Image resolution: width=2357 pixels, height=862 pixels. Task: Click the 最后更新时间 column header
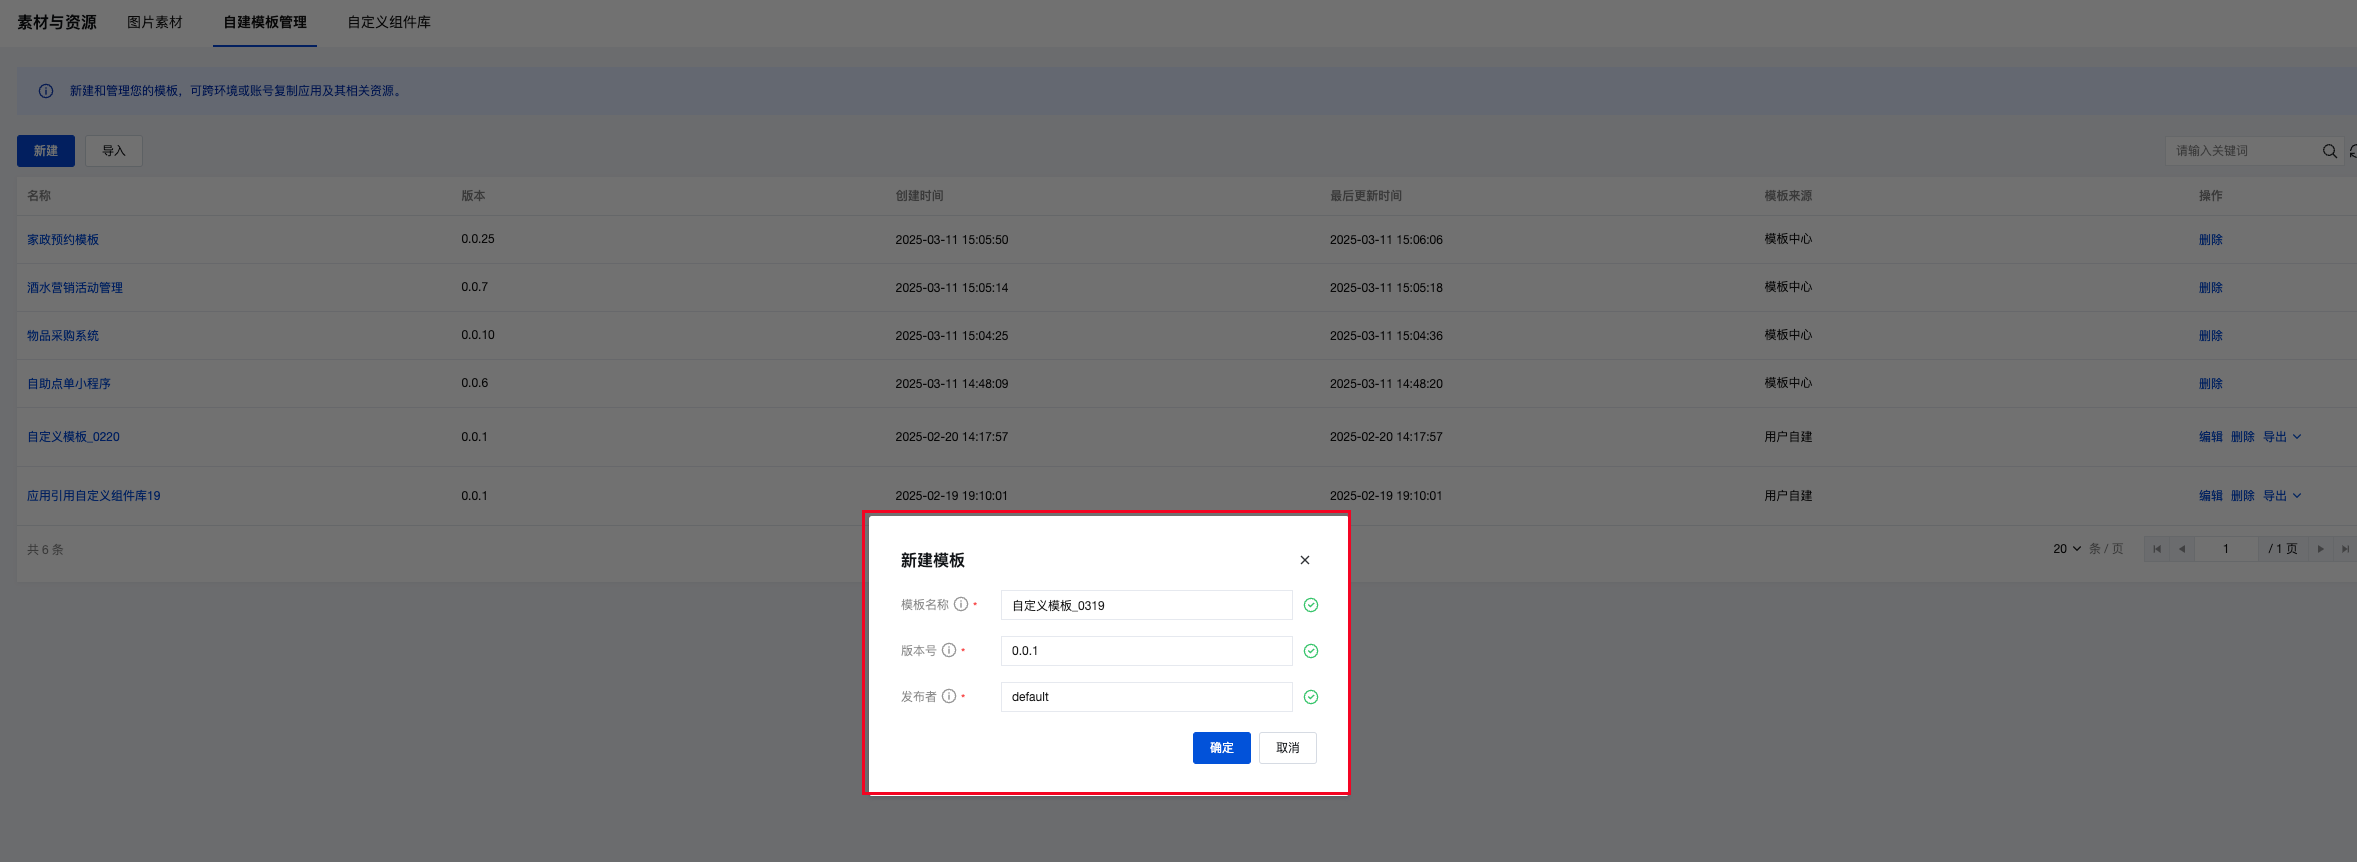pyautogui.click(x=1365, y=196)
